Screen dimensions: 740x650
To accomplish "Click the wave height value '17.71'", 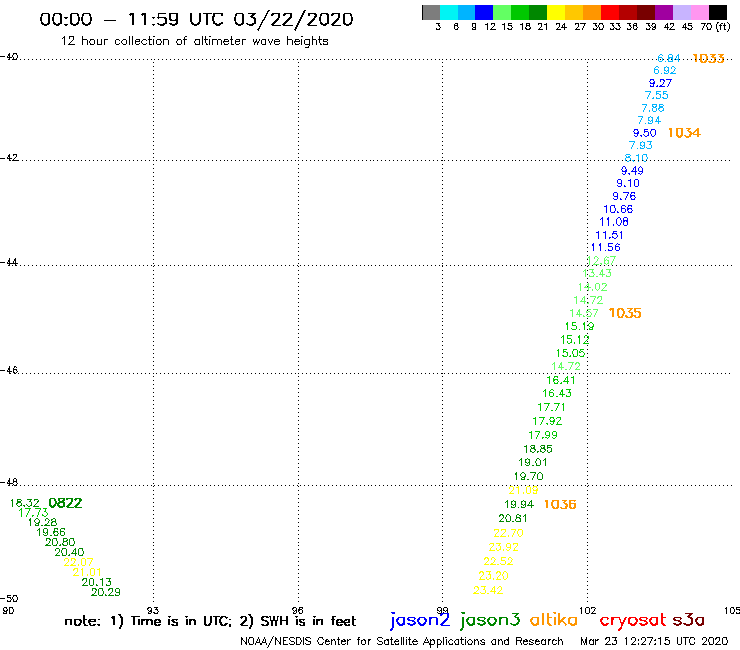I will point(551,407).
